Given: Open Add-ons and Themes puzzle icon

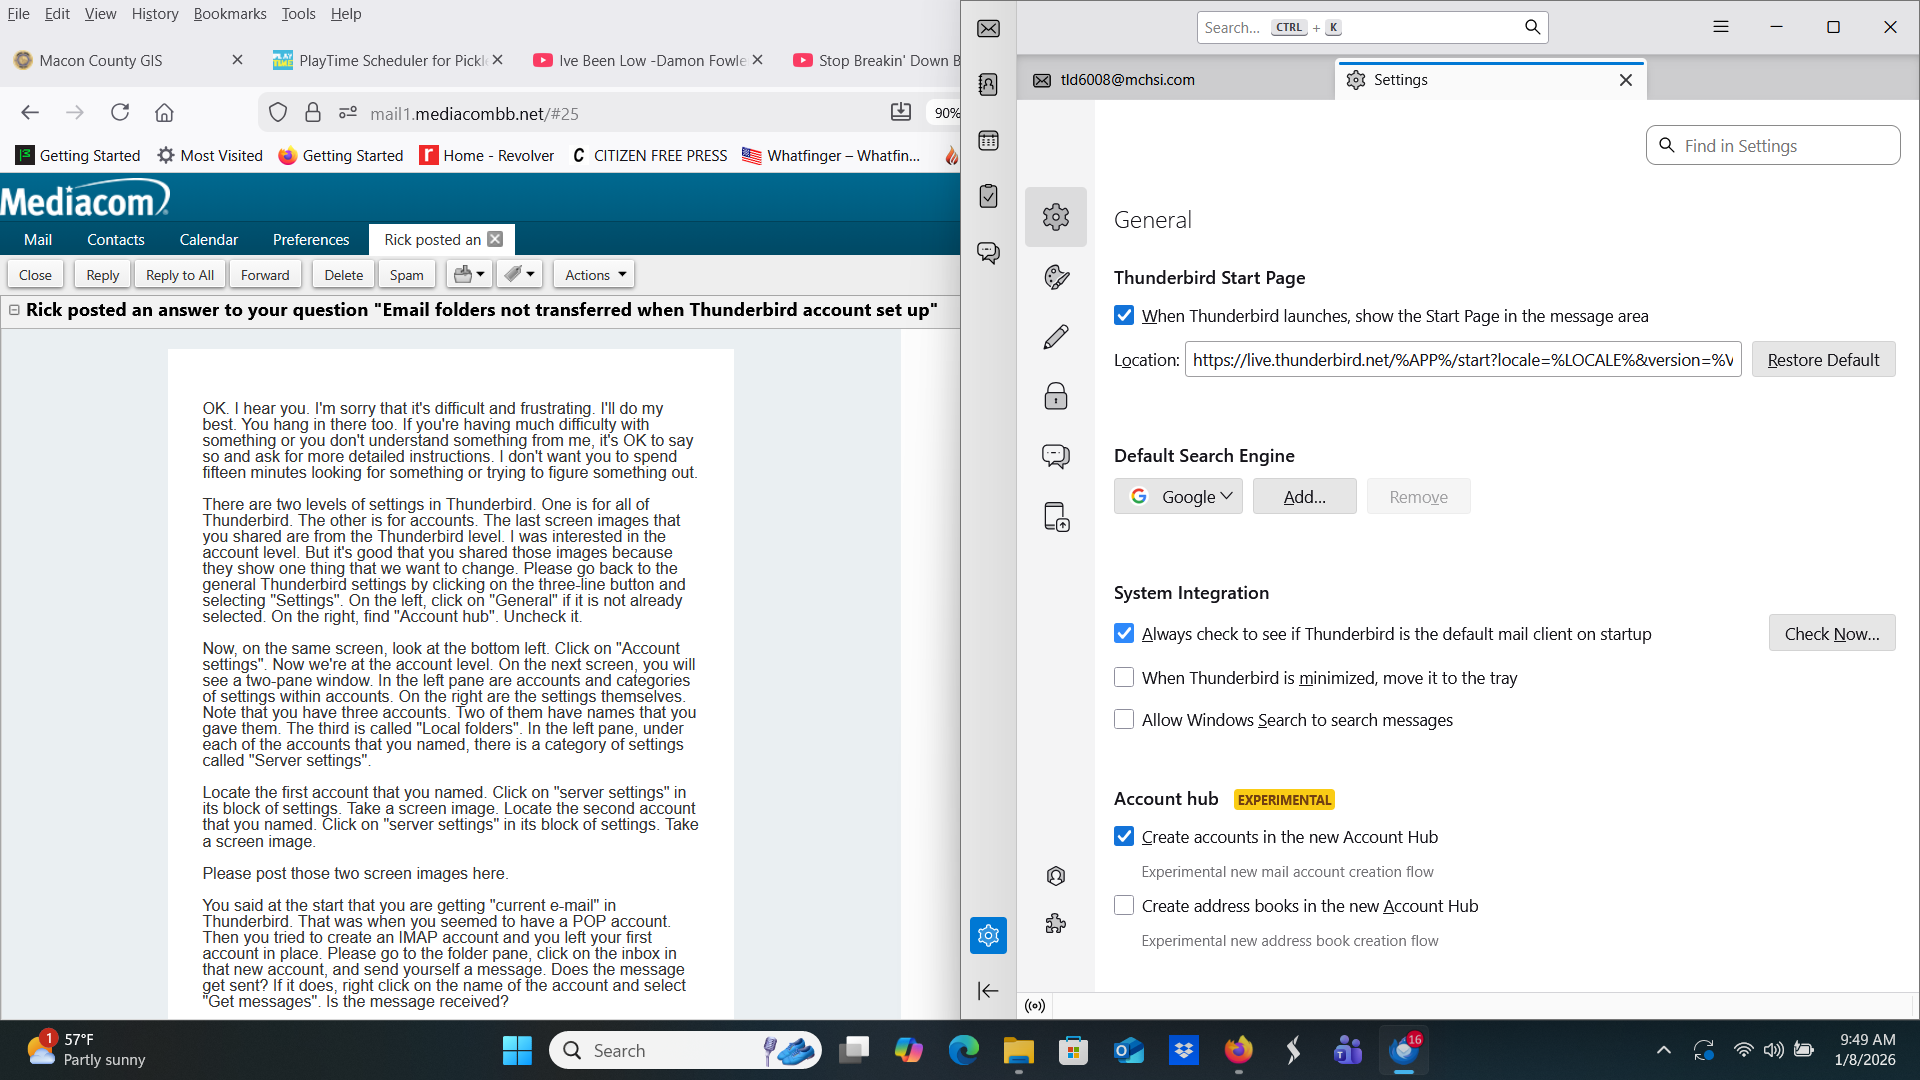Looking at the screenshot, I should pos(1056,924).
